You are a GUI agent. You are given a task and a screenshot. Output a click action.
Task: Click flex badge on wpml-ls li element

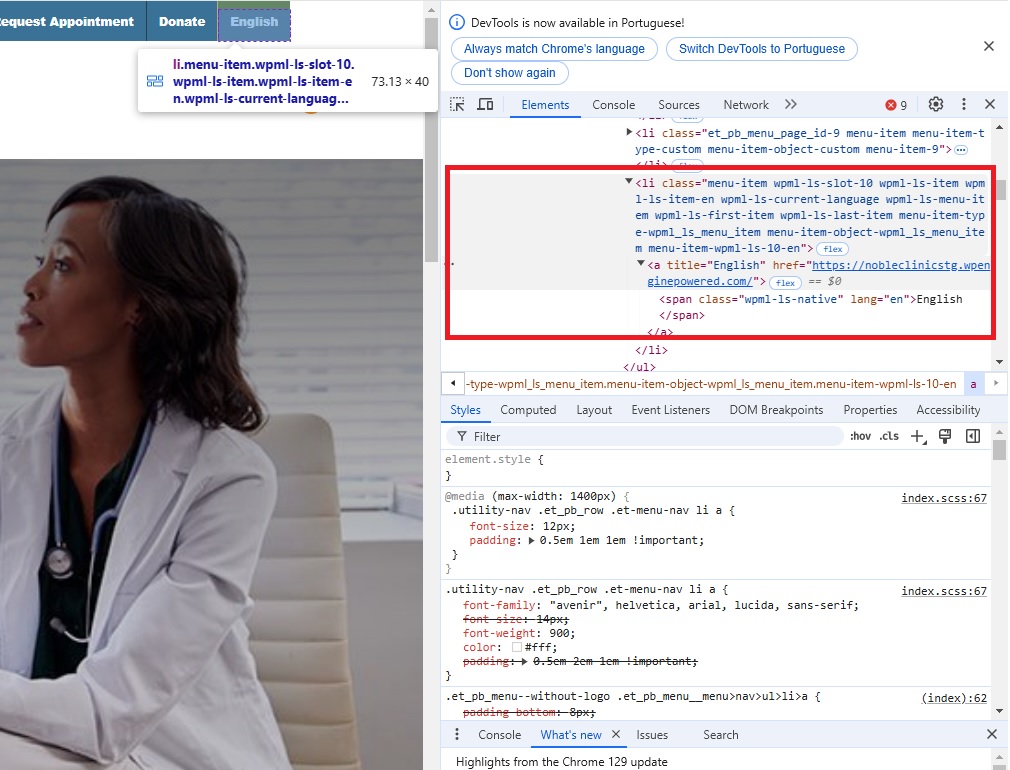832,249
